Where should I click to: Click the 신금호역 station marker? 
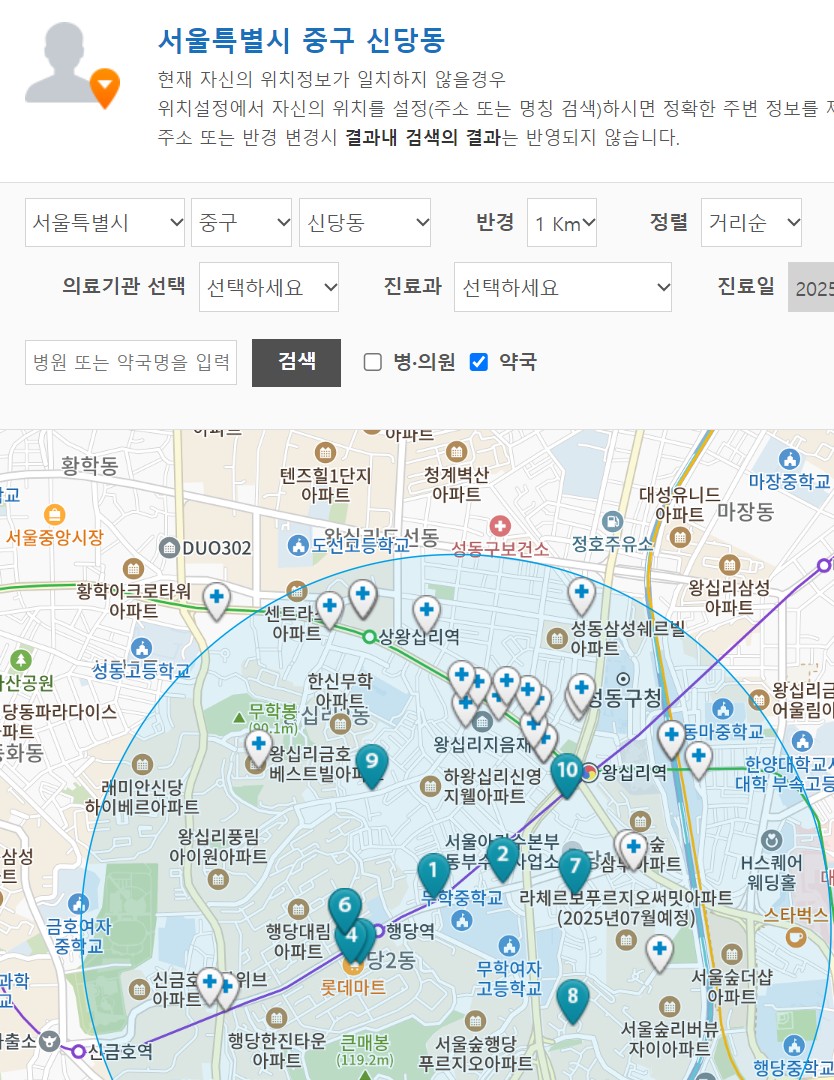[79, 1051]
